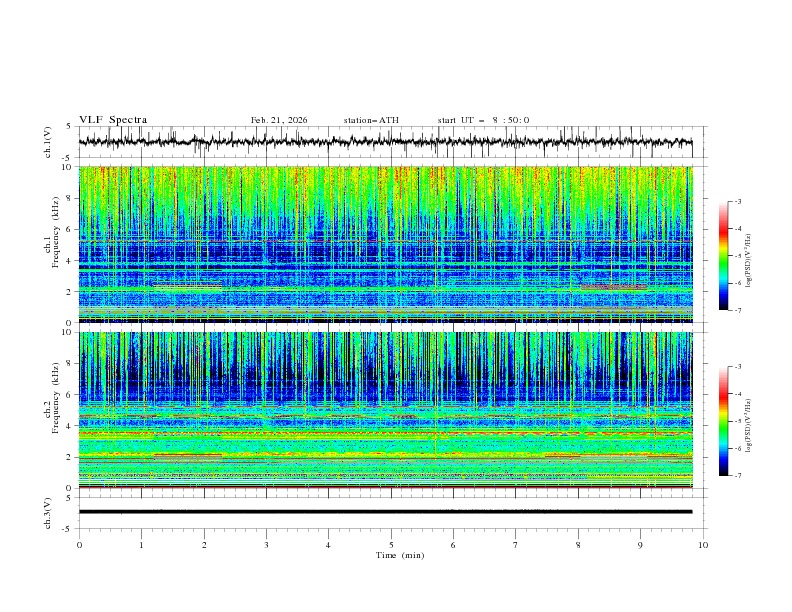Click the ch.1 voltage waveform trace

[385, 142]
